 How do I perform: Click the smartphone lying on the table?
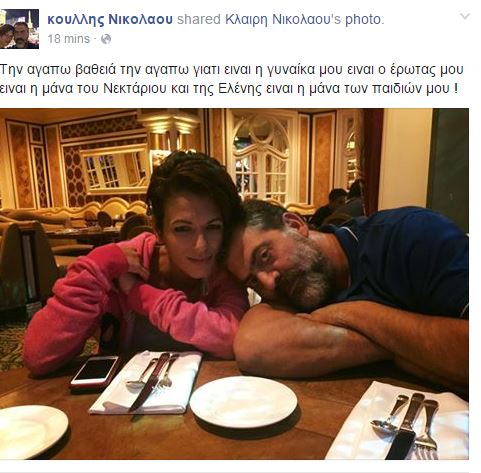pos(95,373)
